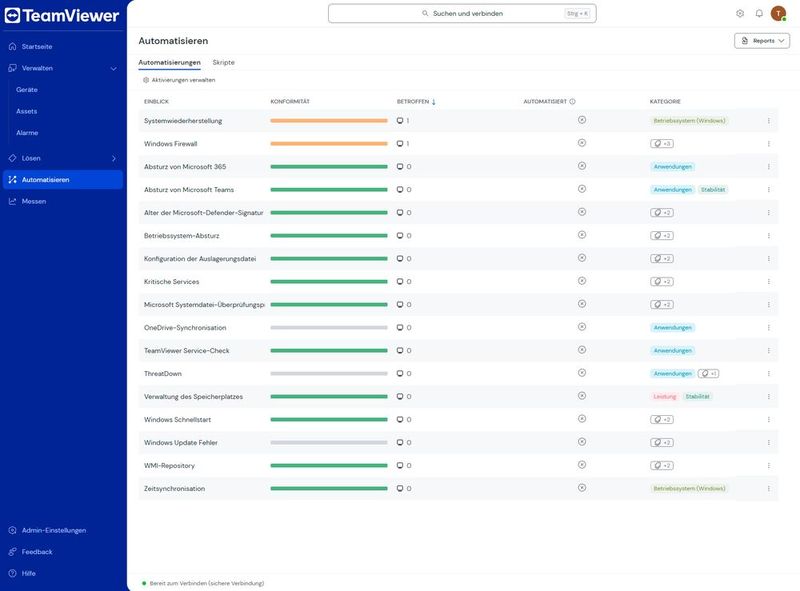Open the three-dot menu for Zeitsynchronisation row

pyautogui.click(x=768, y=488)
